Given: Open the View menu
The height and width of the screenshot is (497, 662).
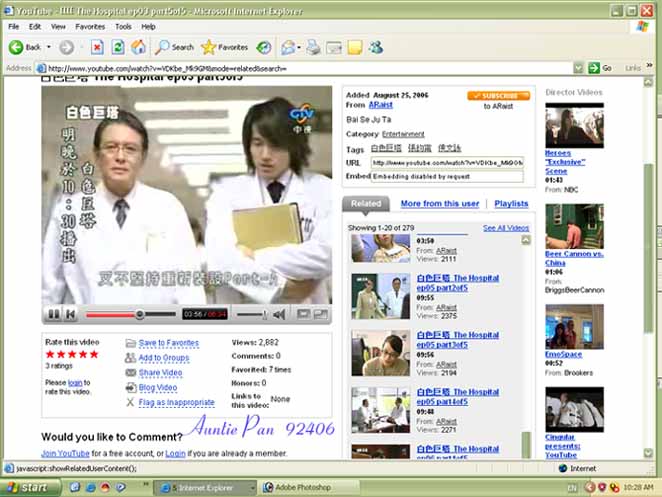Looking at the screenshot, I should click(x=58, y=27).
